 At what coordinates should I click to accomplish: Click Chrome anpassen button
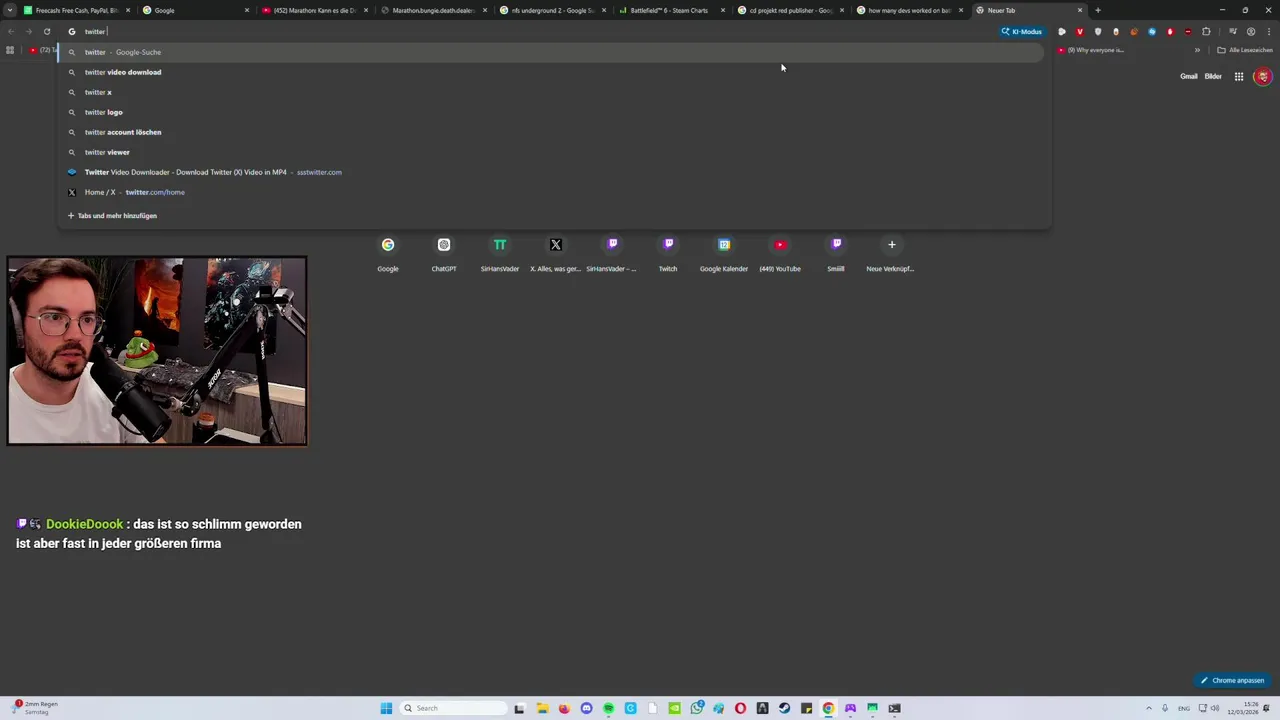(1232, 680)
